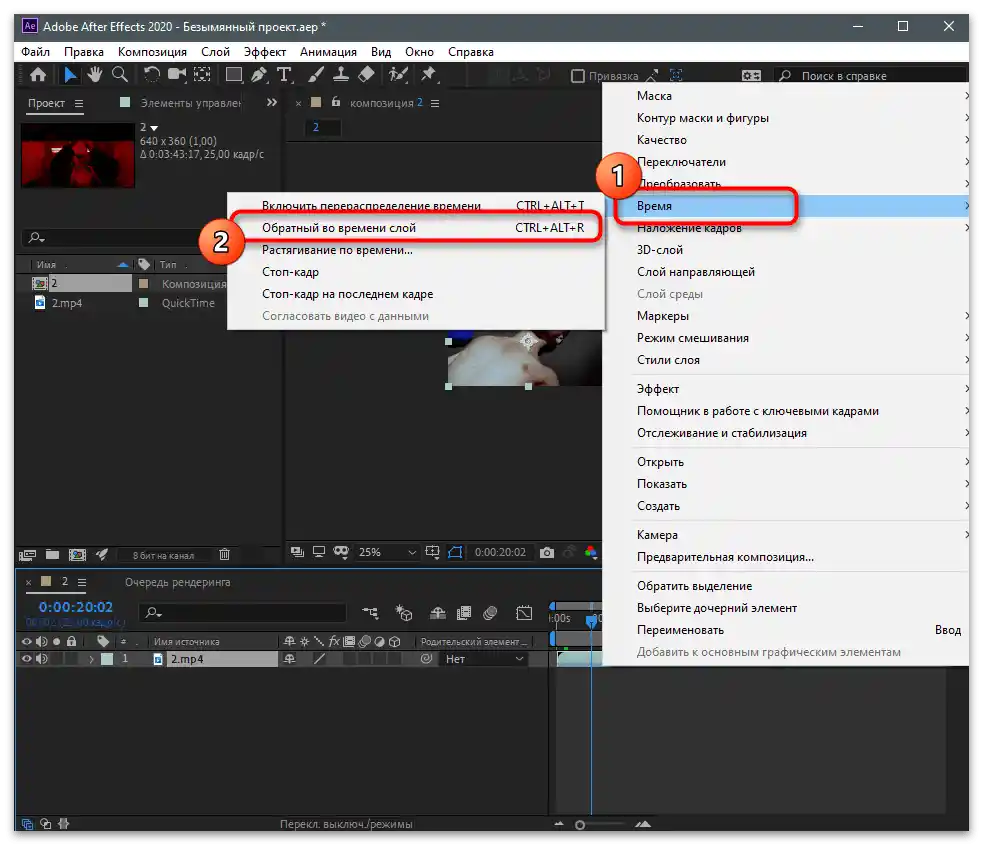Click the Очередь рендеринга tab

[x=177, y=582]
